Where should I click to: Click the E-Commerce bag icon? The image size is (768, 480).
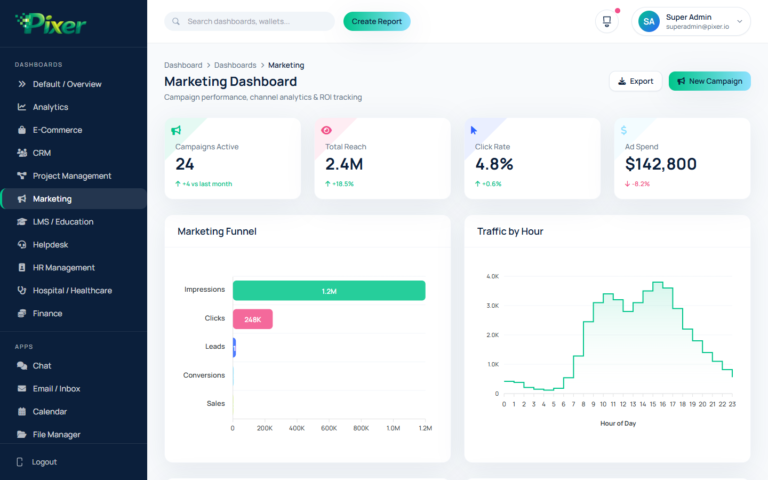pyautogui.click(x=22, y=130)
